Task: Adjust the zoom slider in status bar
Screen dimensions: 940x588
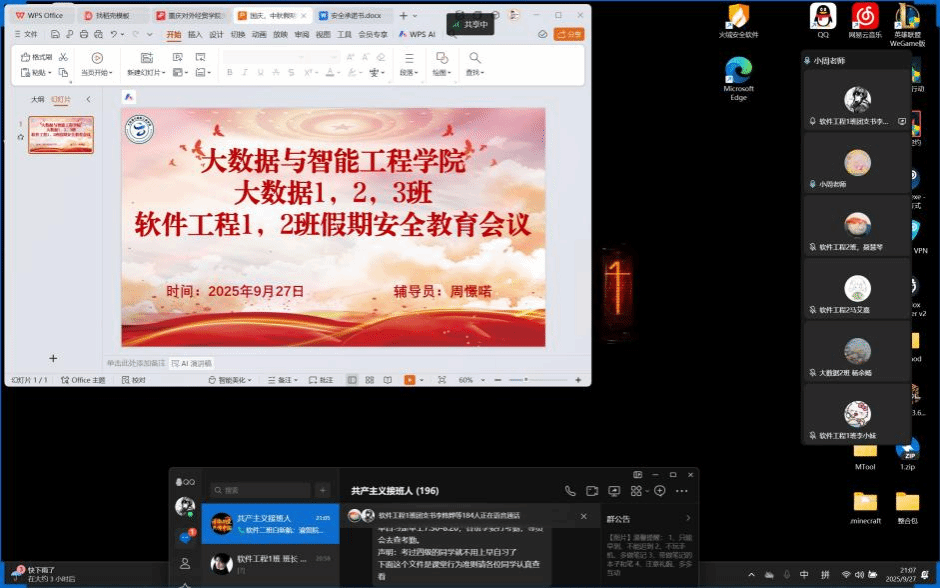Action: (x=520, y=380)
